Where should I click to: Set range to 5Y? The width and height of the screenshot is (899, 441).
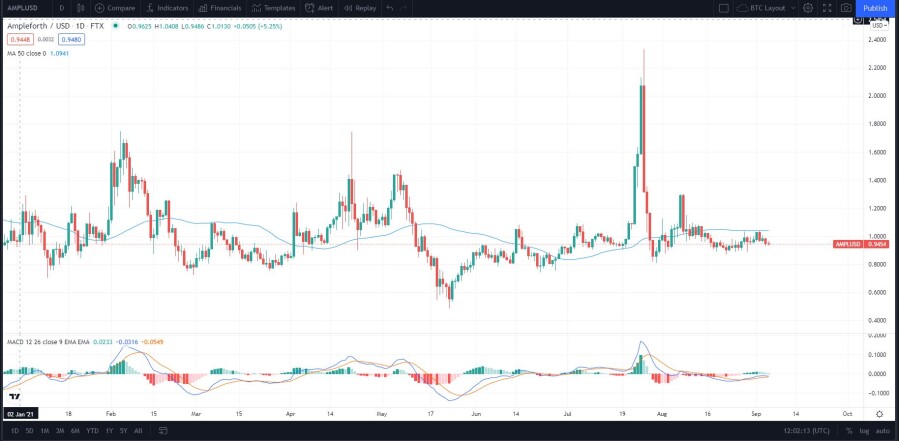[x=123, y=430]
